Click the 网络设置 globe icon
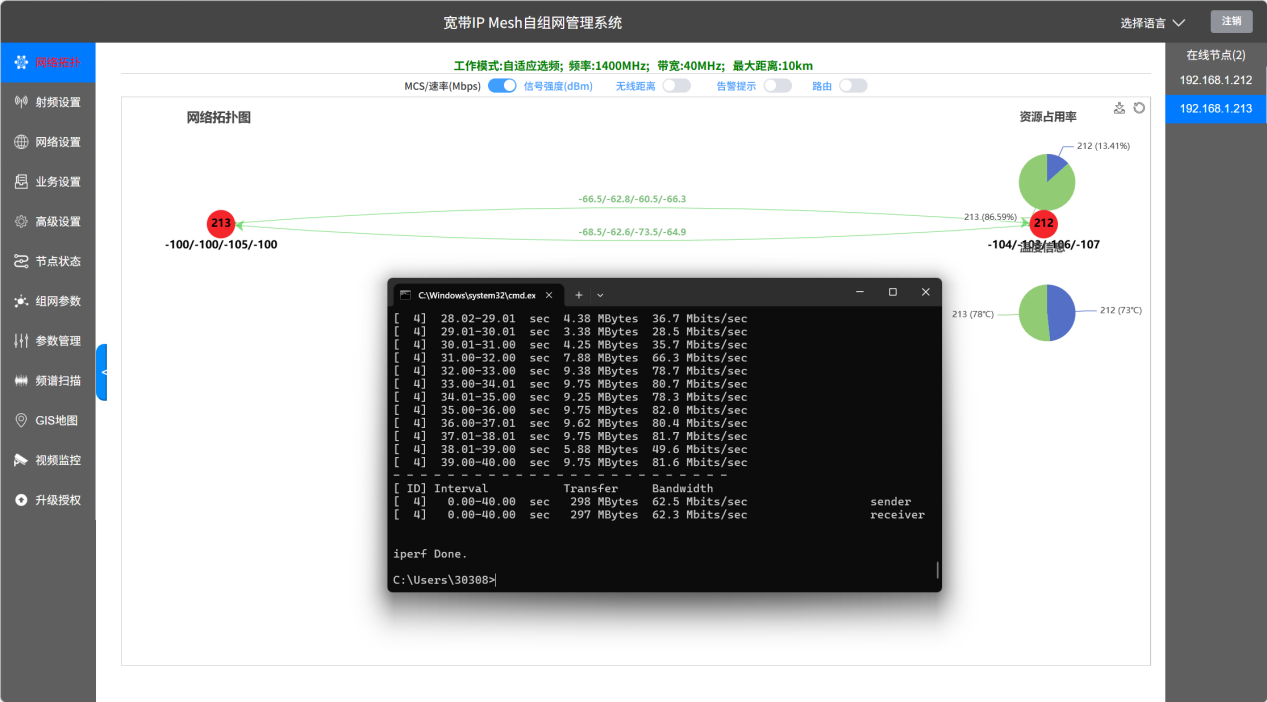1267x702 pixels. (x=21, y=142)
